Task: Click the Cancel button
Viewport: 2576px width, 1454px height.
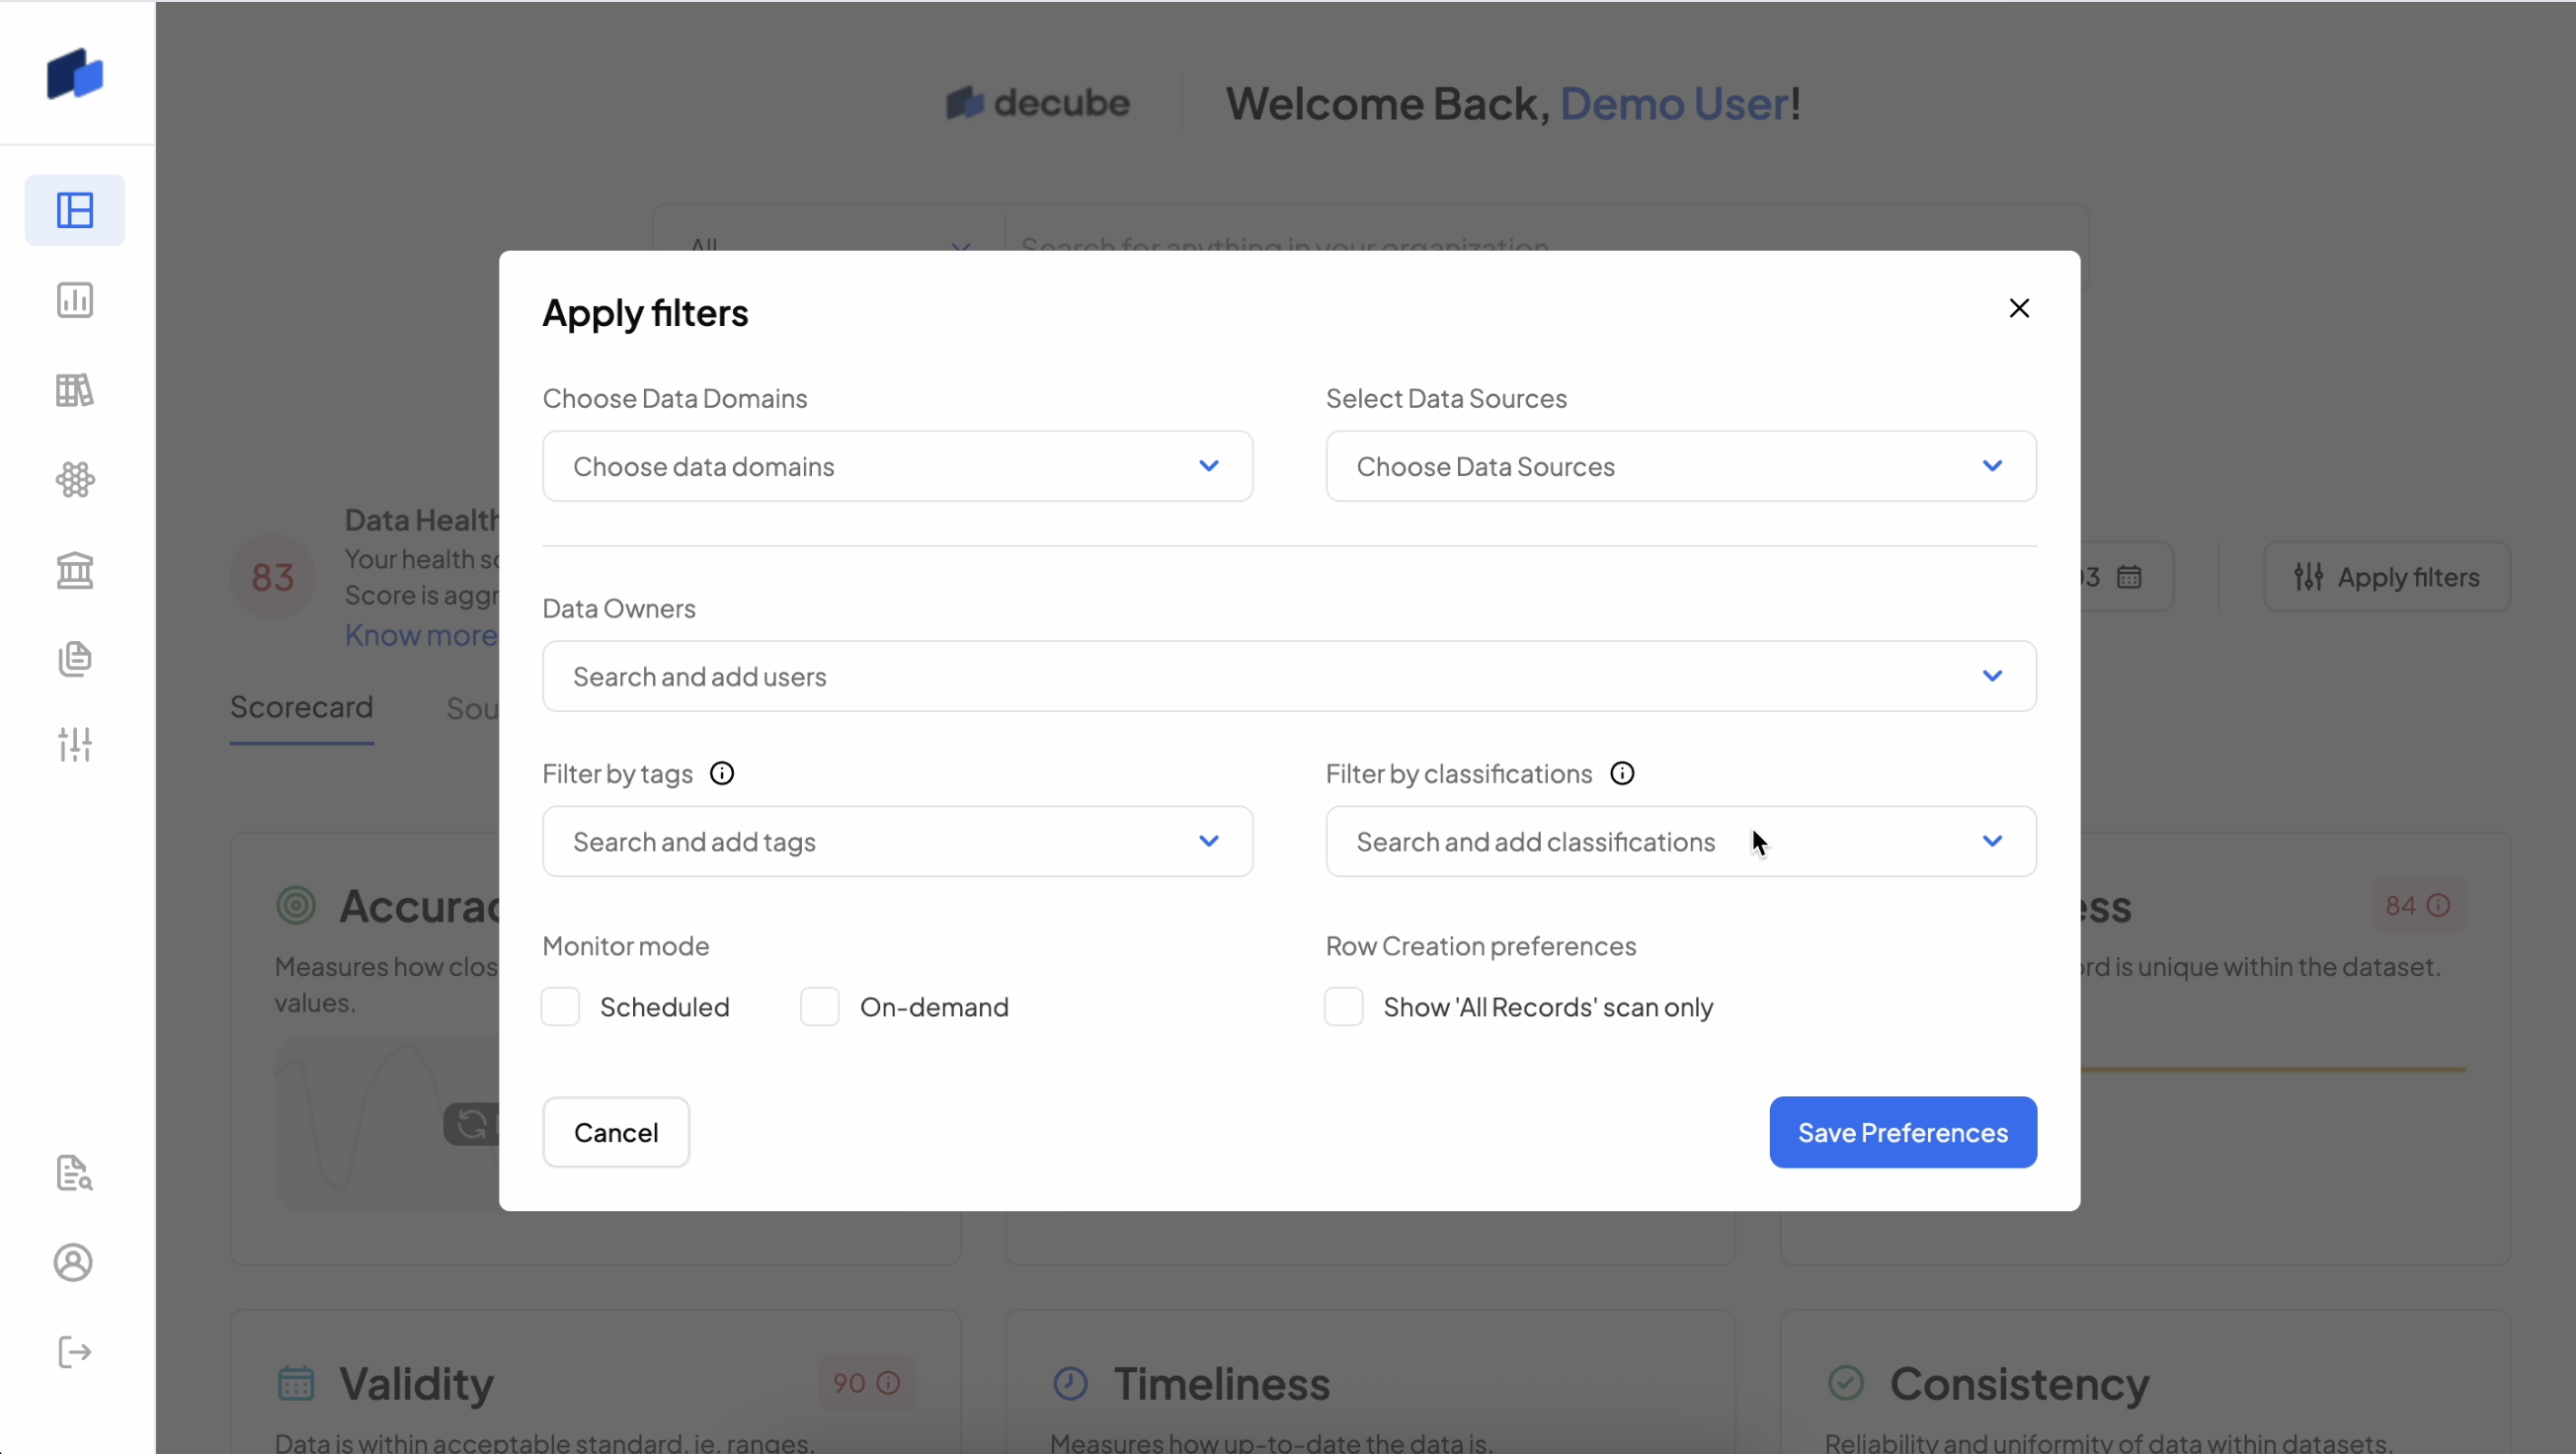Action: 616,1133
